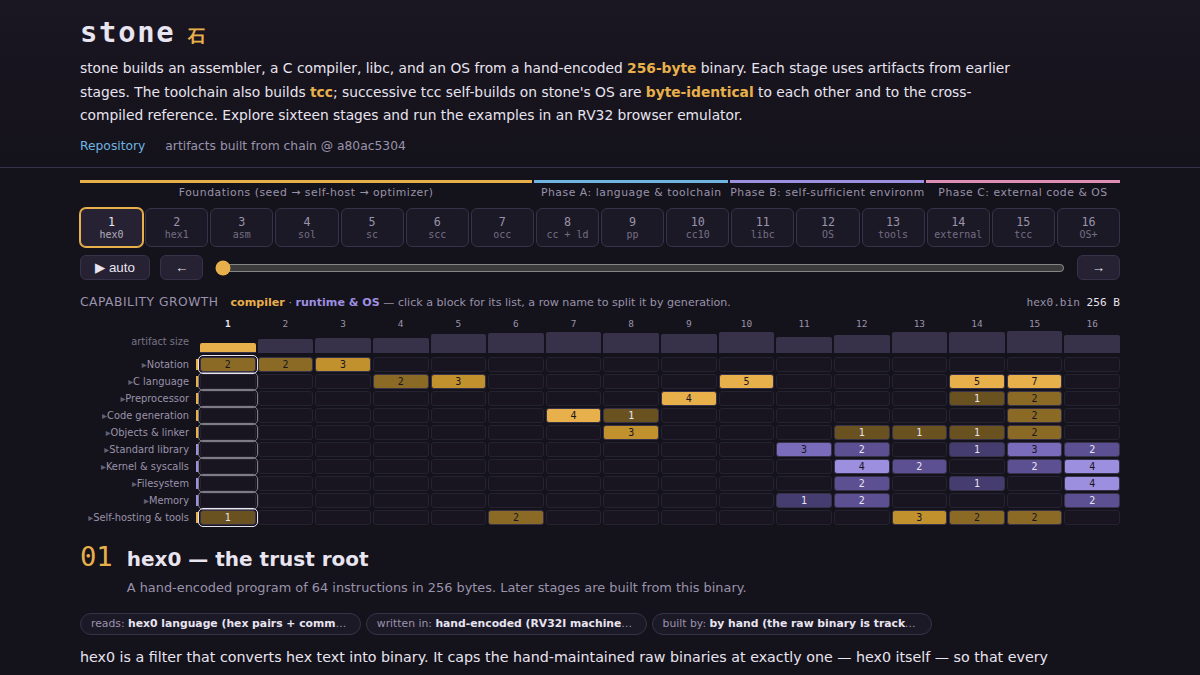The width and height of the screenshot is (1200, 675).
Task: Open stage 15 tcc tab
Action: pyautogui.click(x=1023, y=227)
